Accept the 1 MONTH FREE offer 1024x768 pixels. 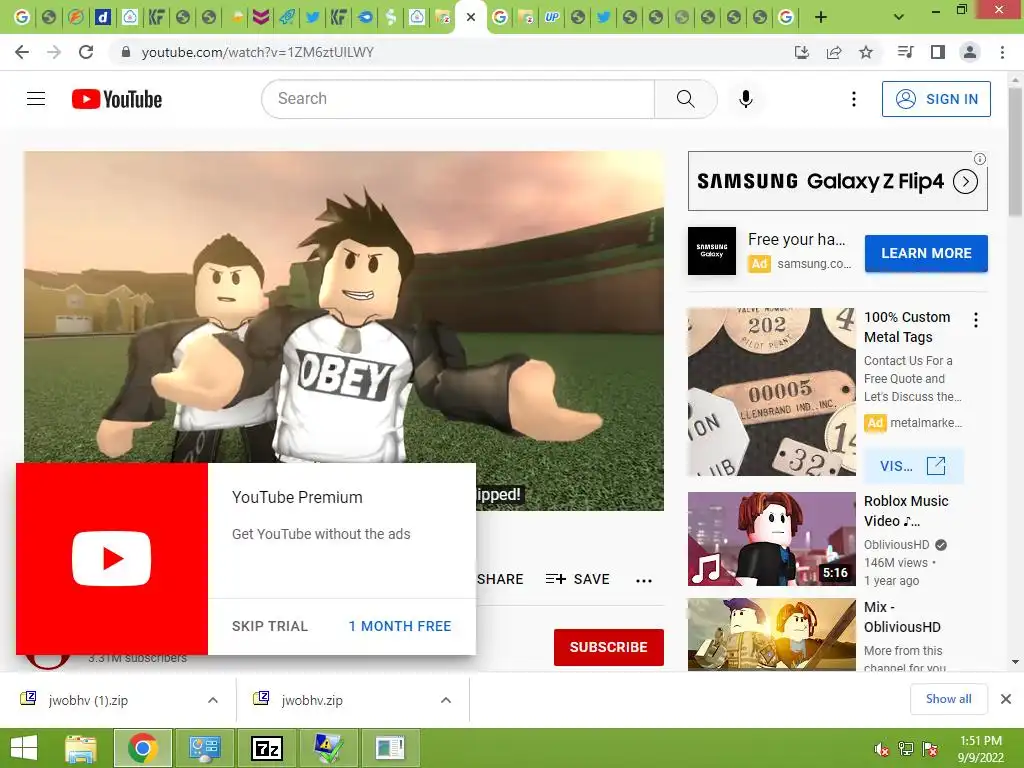(400, 626)
